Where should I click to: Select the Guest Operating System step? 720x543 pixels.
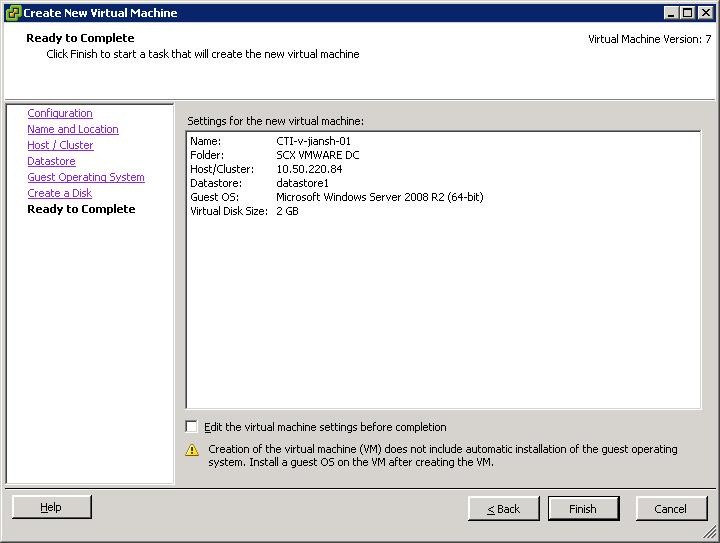pos(86,178)
